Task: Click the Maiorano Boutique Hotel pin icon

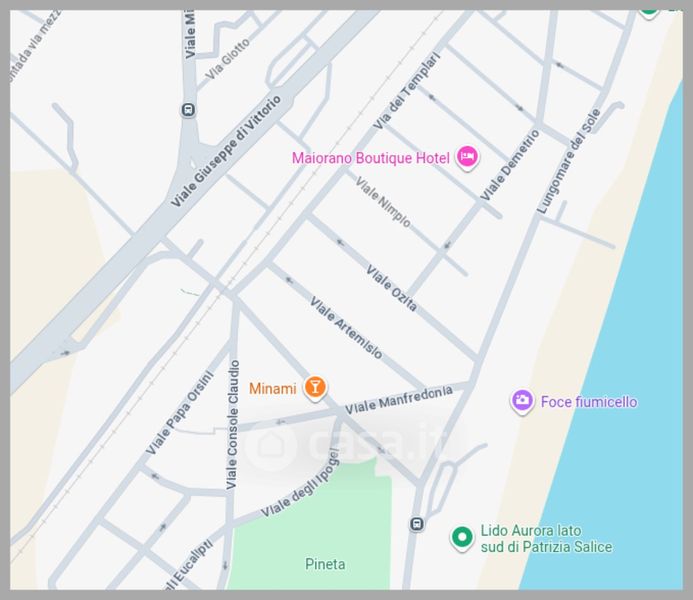Action: click(x=467, y=157)
